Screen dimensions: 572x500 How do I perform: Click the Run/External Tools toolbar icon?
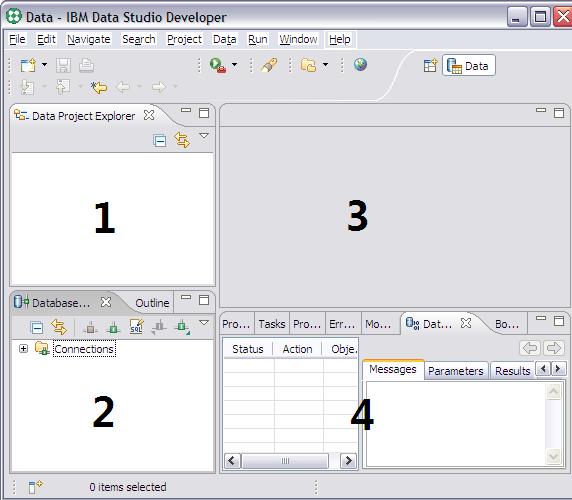pyautogui.click(x=218, y=66)
